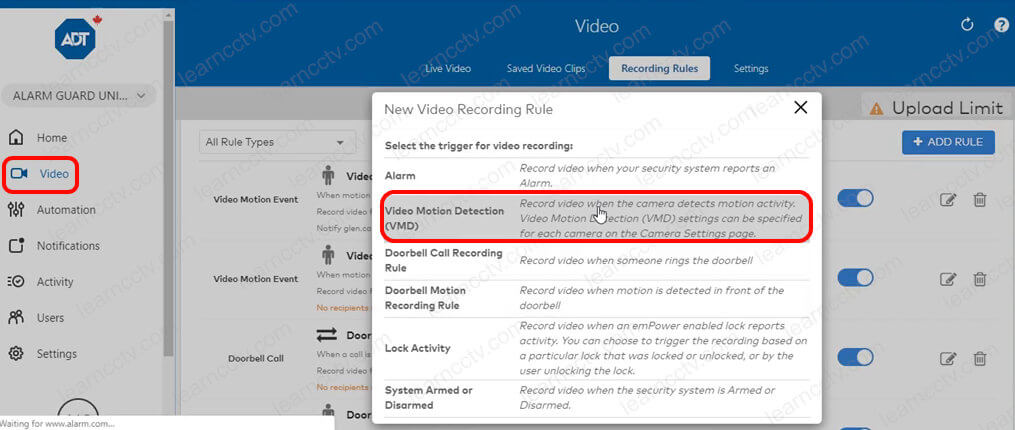Edit the first Video Motion Event rule
1015x430 pixels.
tap(949, 199)
